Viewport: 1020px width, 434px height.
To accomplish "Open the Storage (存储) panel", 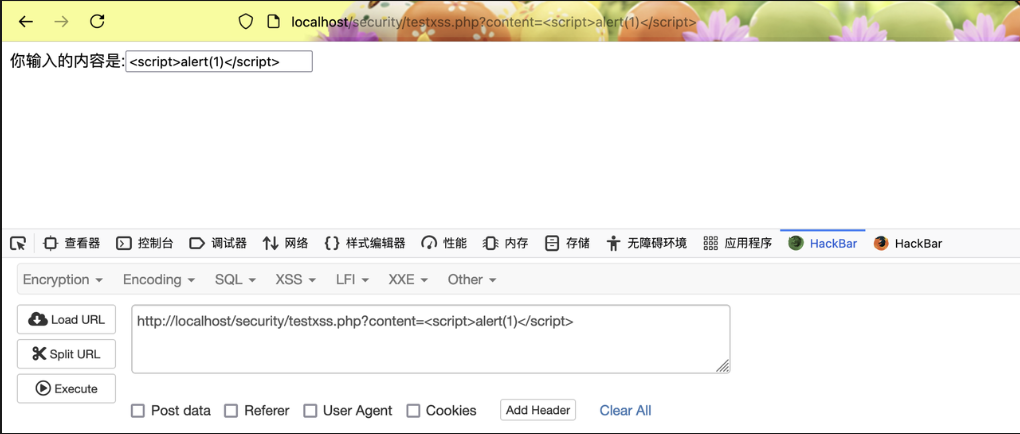I will coord(567,243).
